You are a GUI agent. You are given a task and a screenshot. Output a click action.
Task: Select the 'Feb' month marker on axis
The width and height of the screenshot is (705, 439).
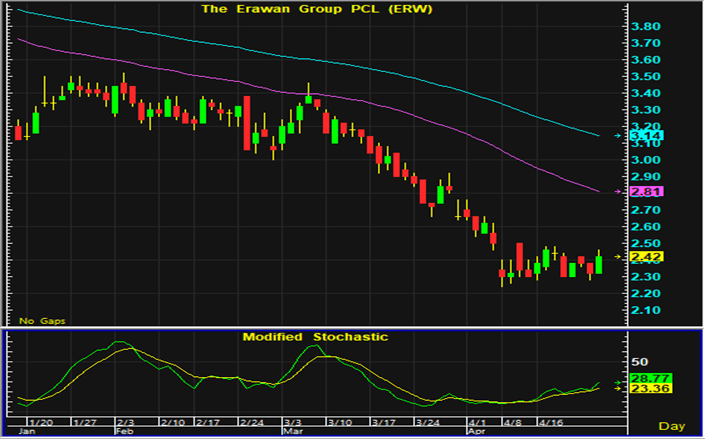pos(124,433)
